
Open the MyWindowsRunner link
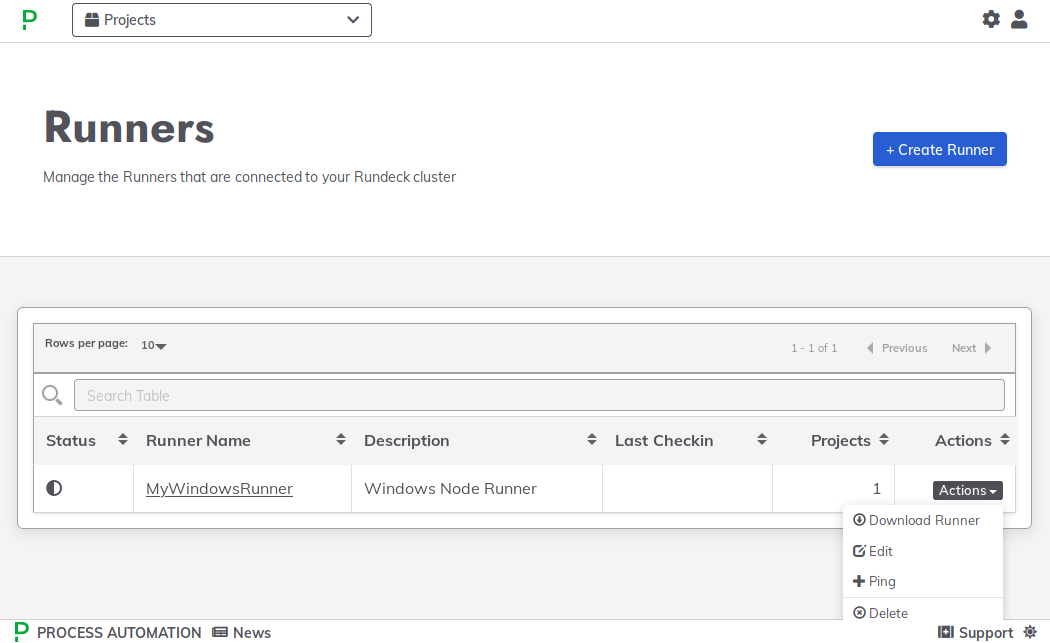click(x=220, y=489)
